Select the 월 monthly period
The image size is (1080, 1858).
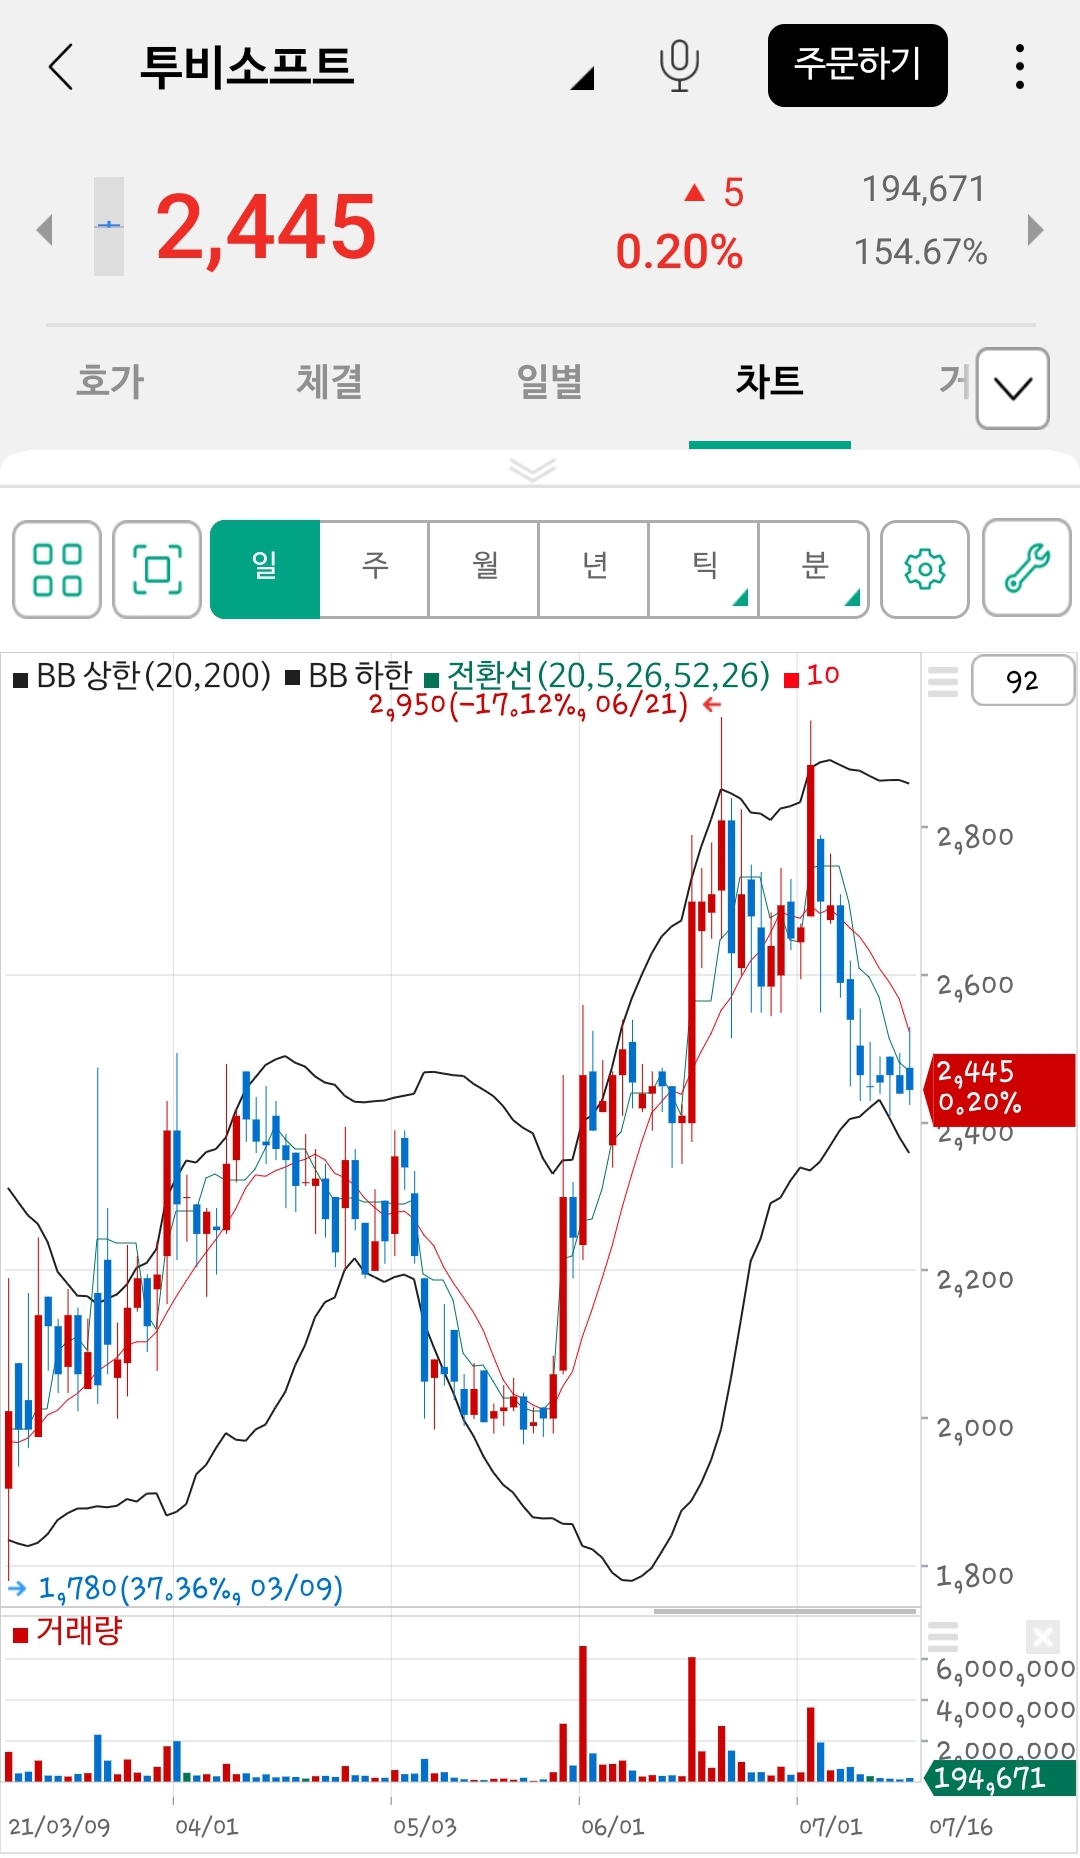click(484, 569)
